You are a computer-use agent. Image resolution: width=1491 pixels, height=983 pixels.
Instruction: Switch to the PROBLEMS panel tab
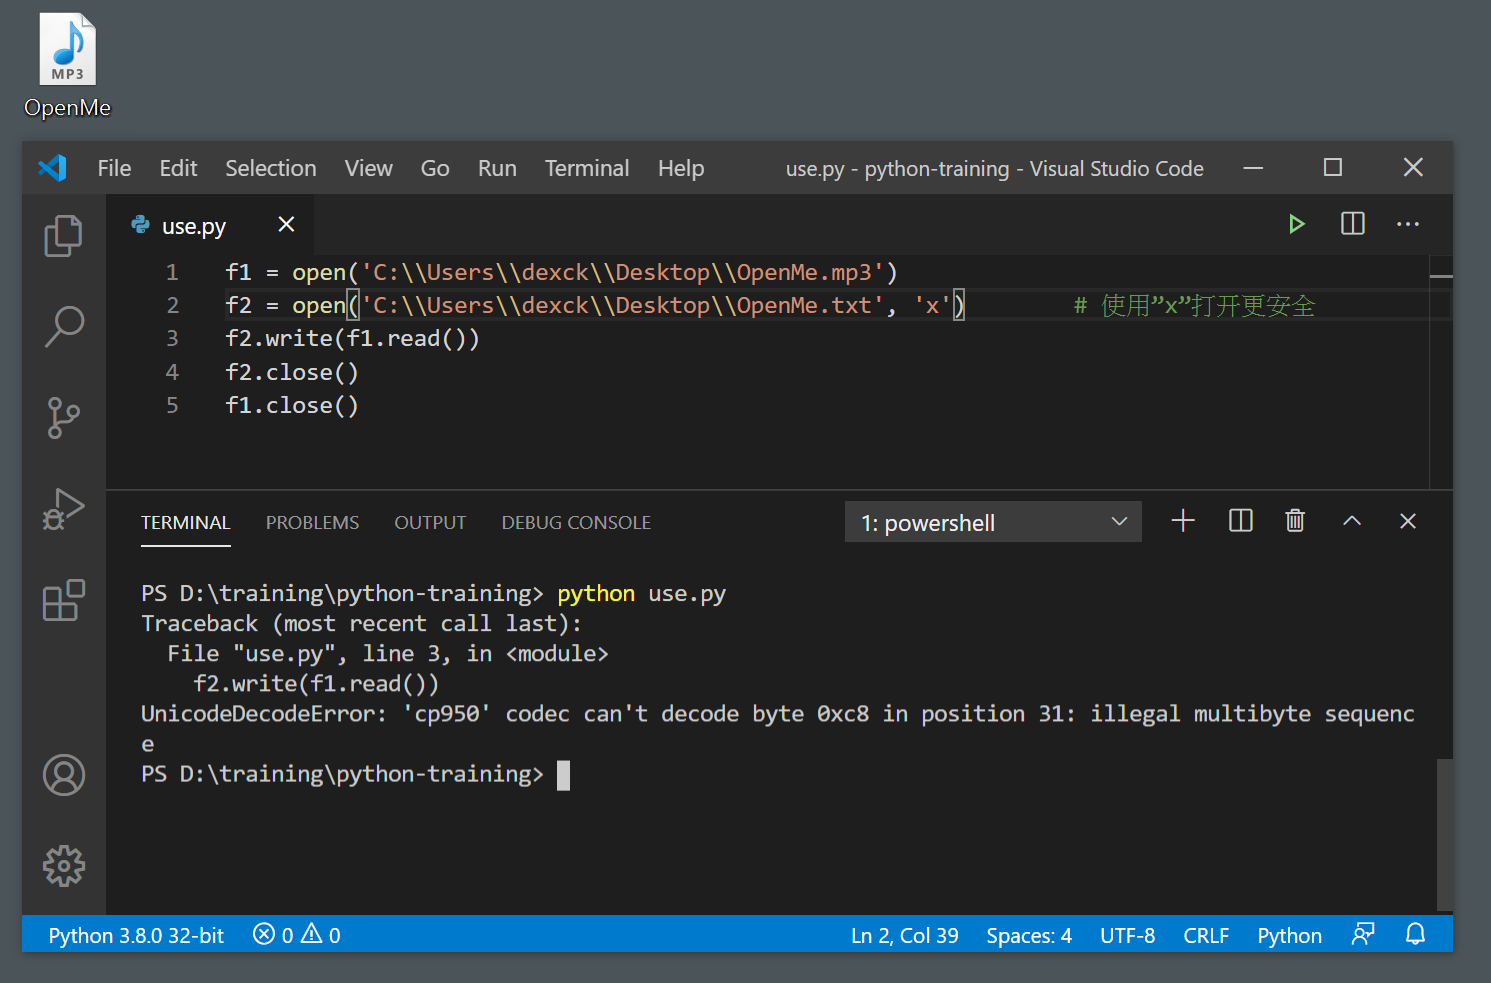point(312,523)
